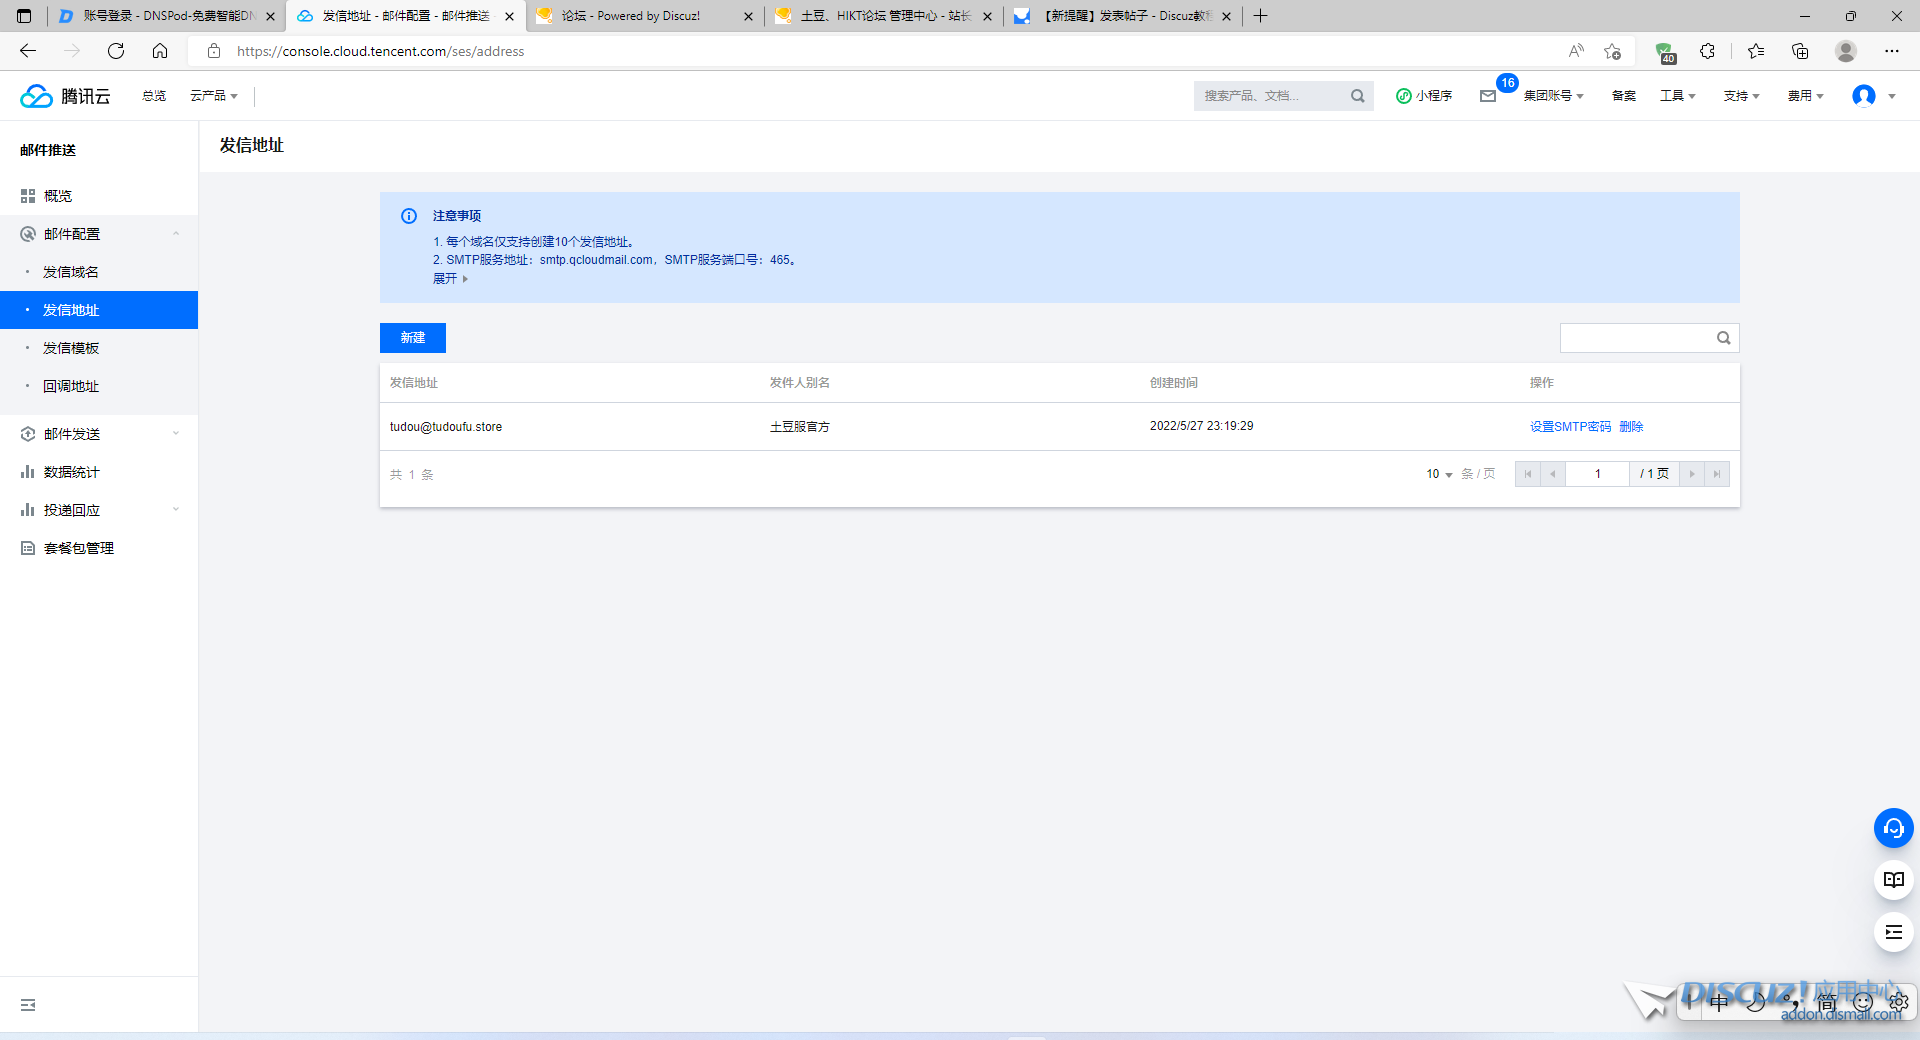Open a new browser tab
Viewport: 1920px width, 1040px height.
[x=1261, y=16]
